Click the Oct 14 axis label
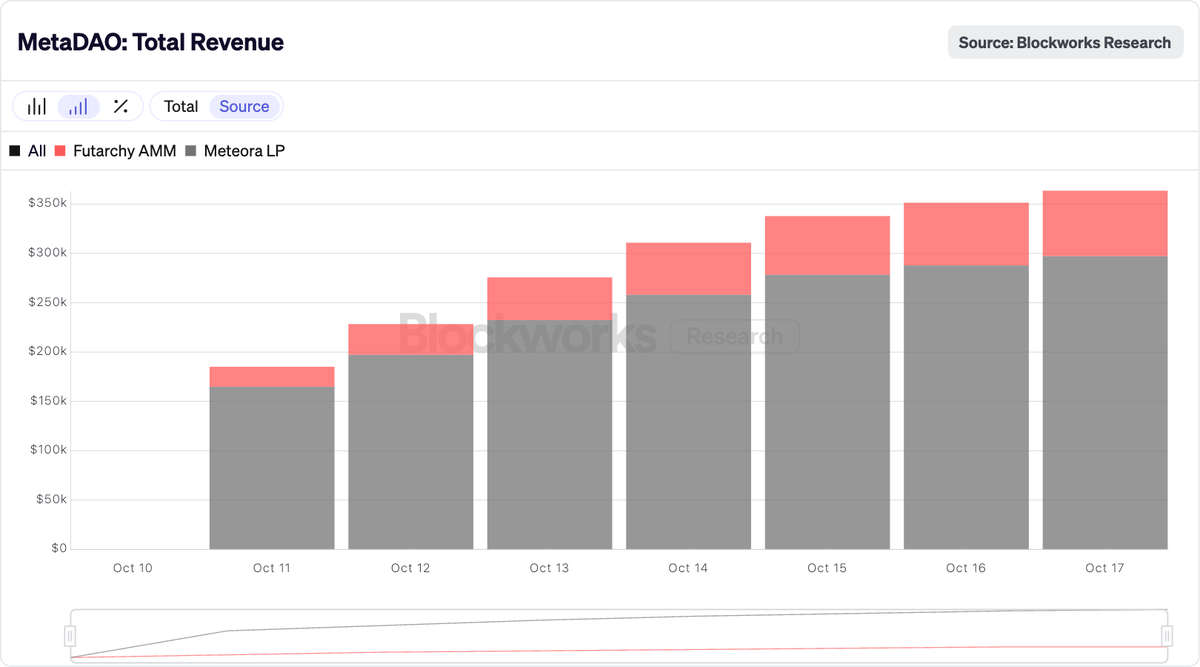 [x=688, y=567]
